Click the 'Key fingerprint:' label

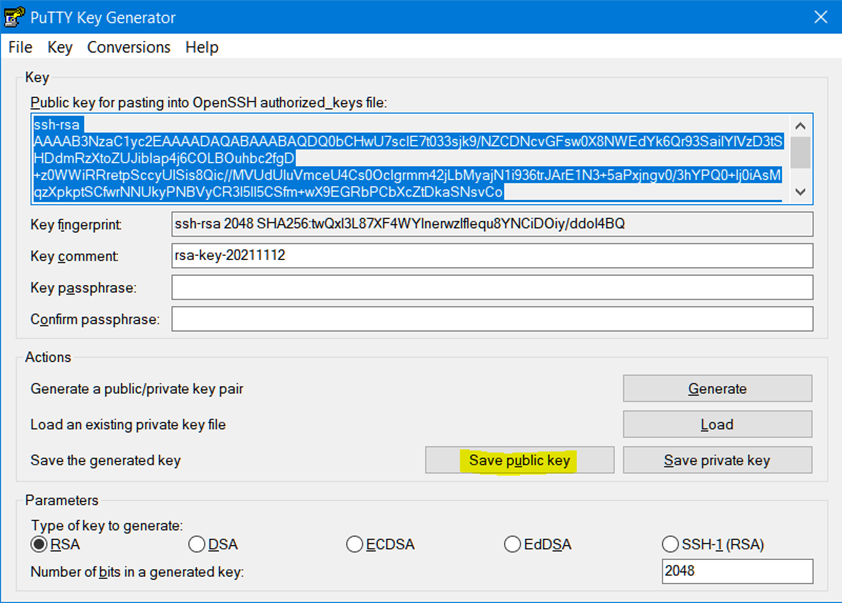(76, 224)
